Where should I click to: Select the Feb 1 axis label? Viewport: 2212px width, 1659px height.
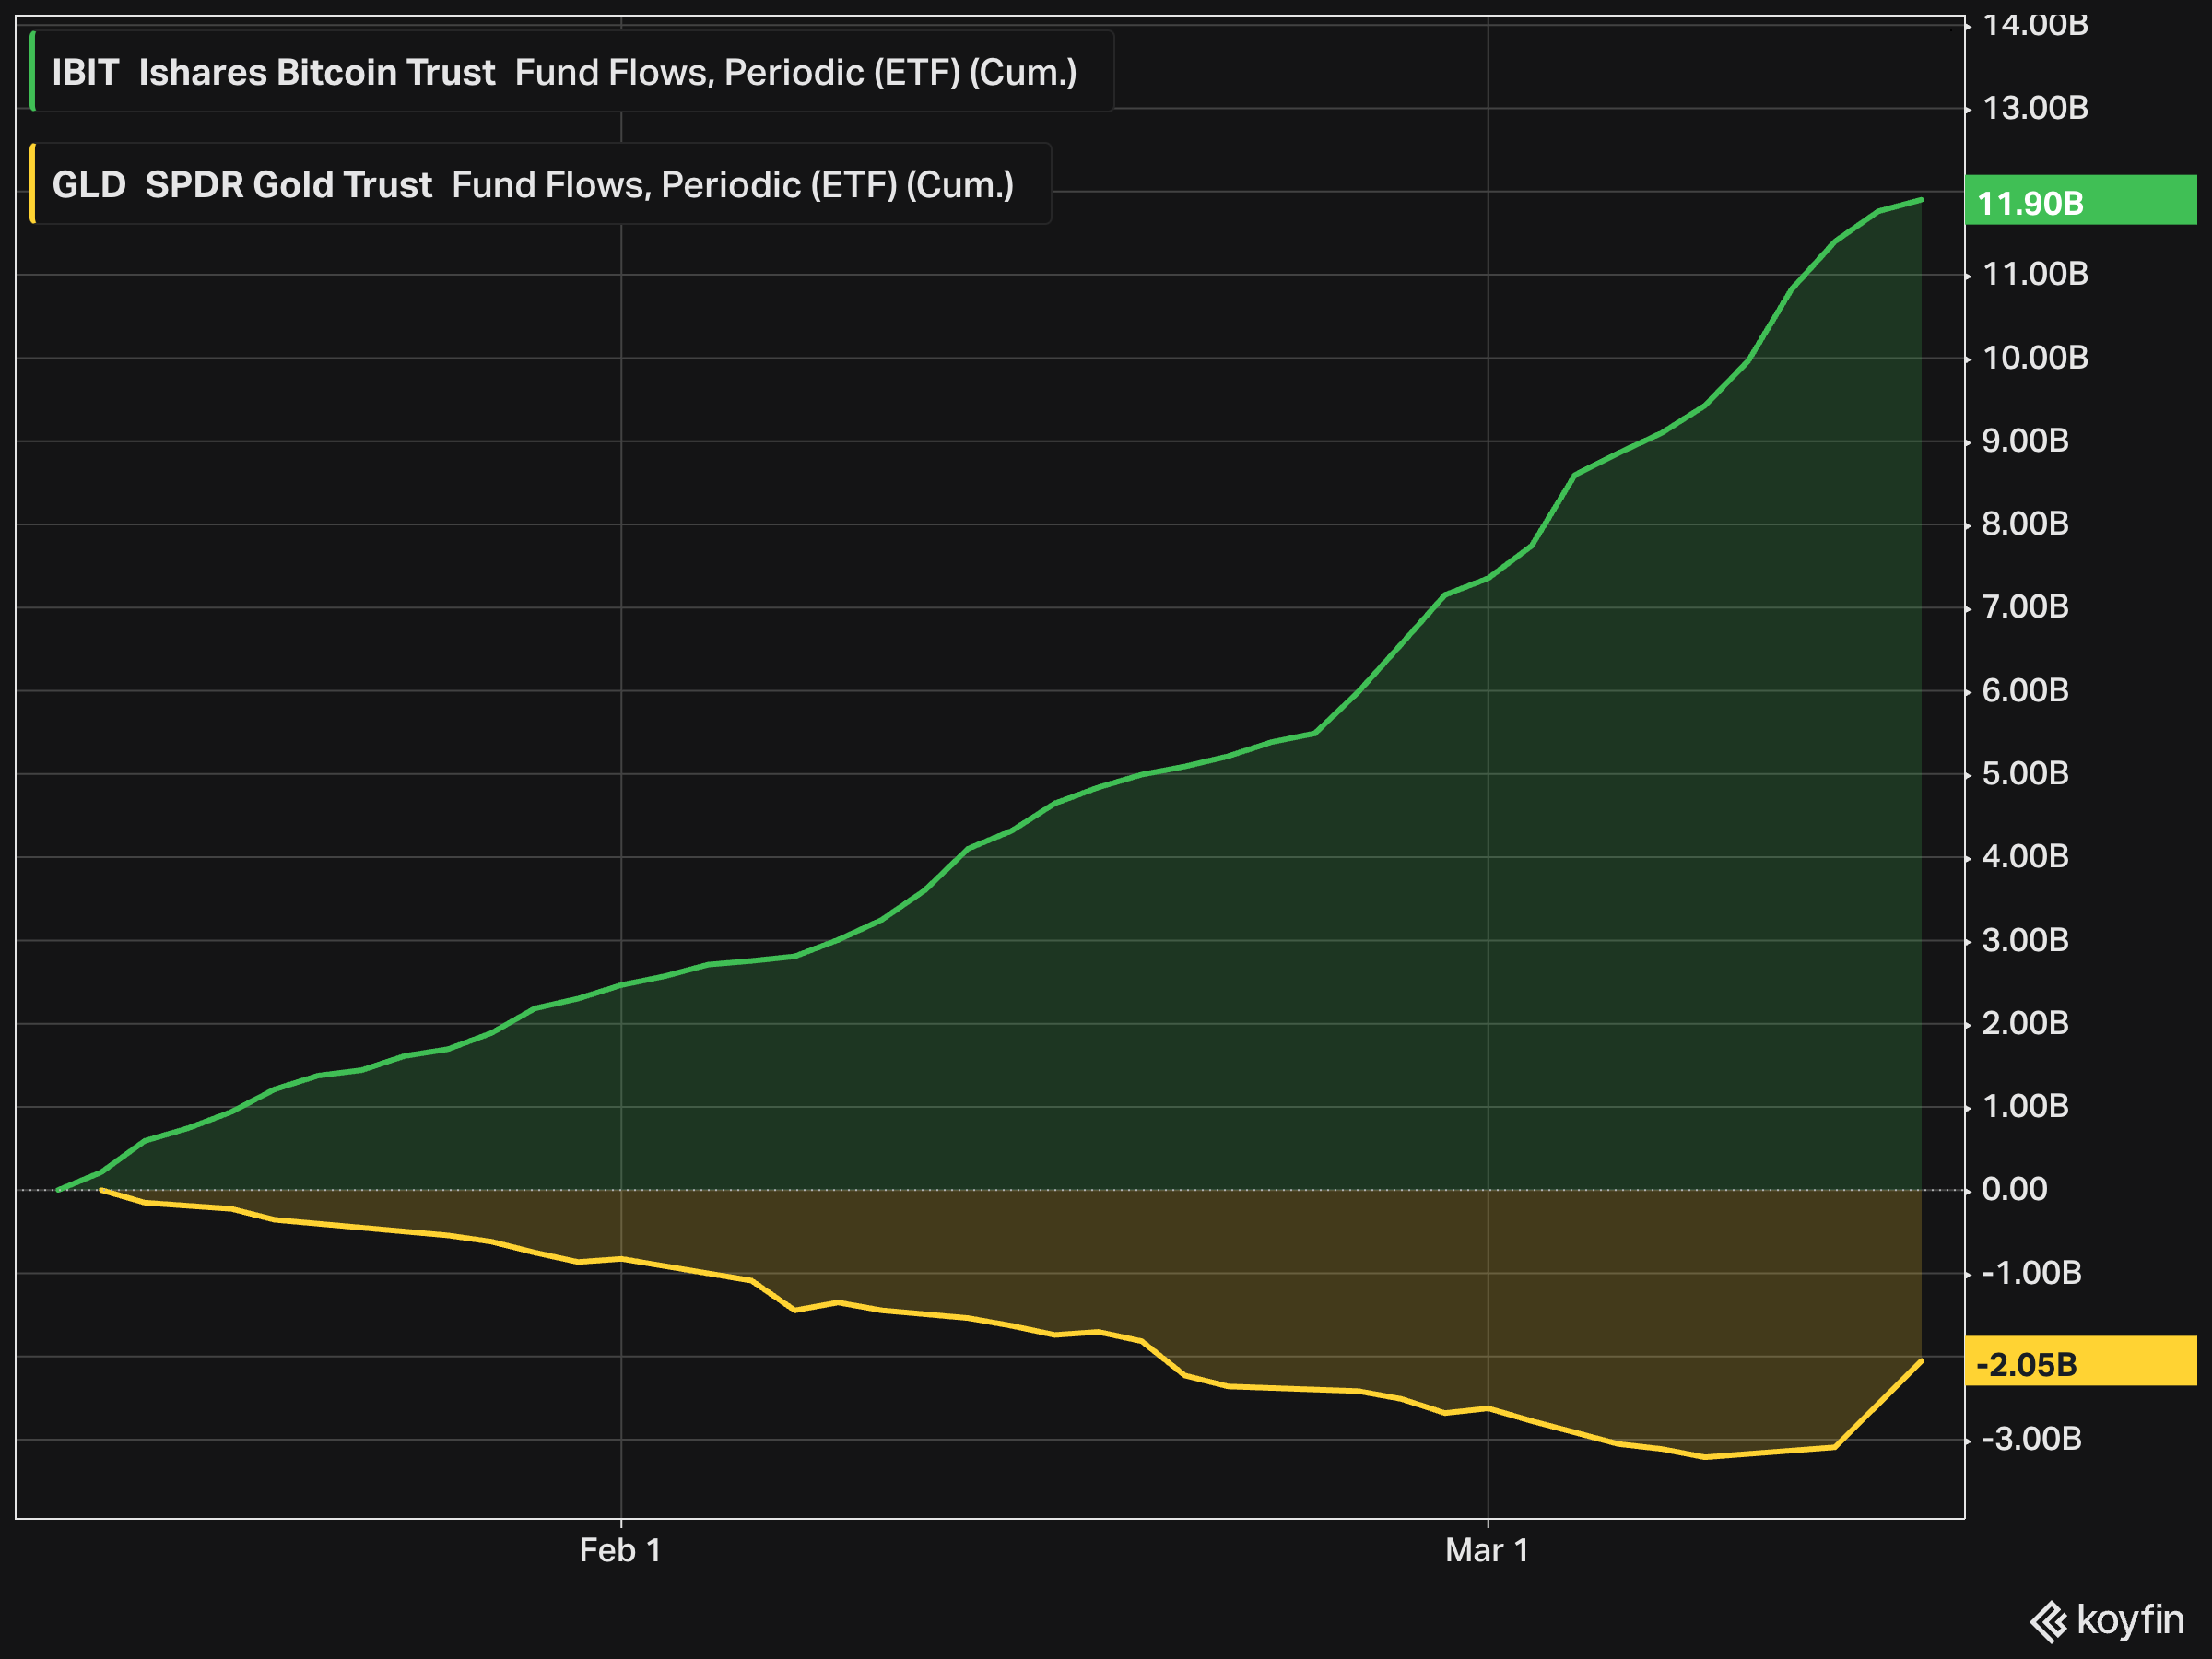pos(620,1550)
